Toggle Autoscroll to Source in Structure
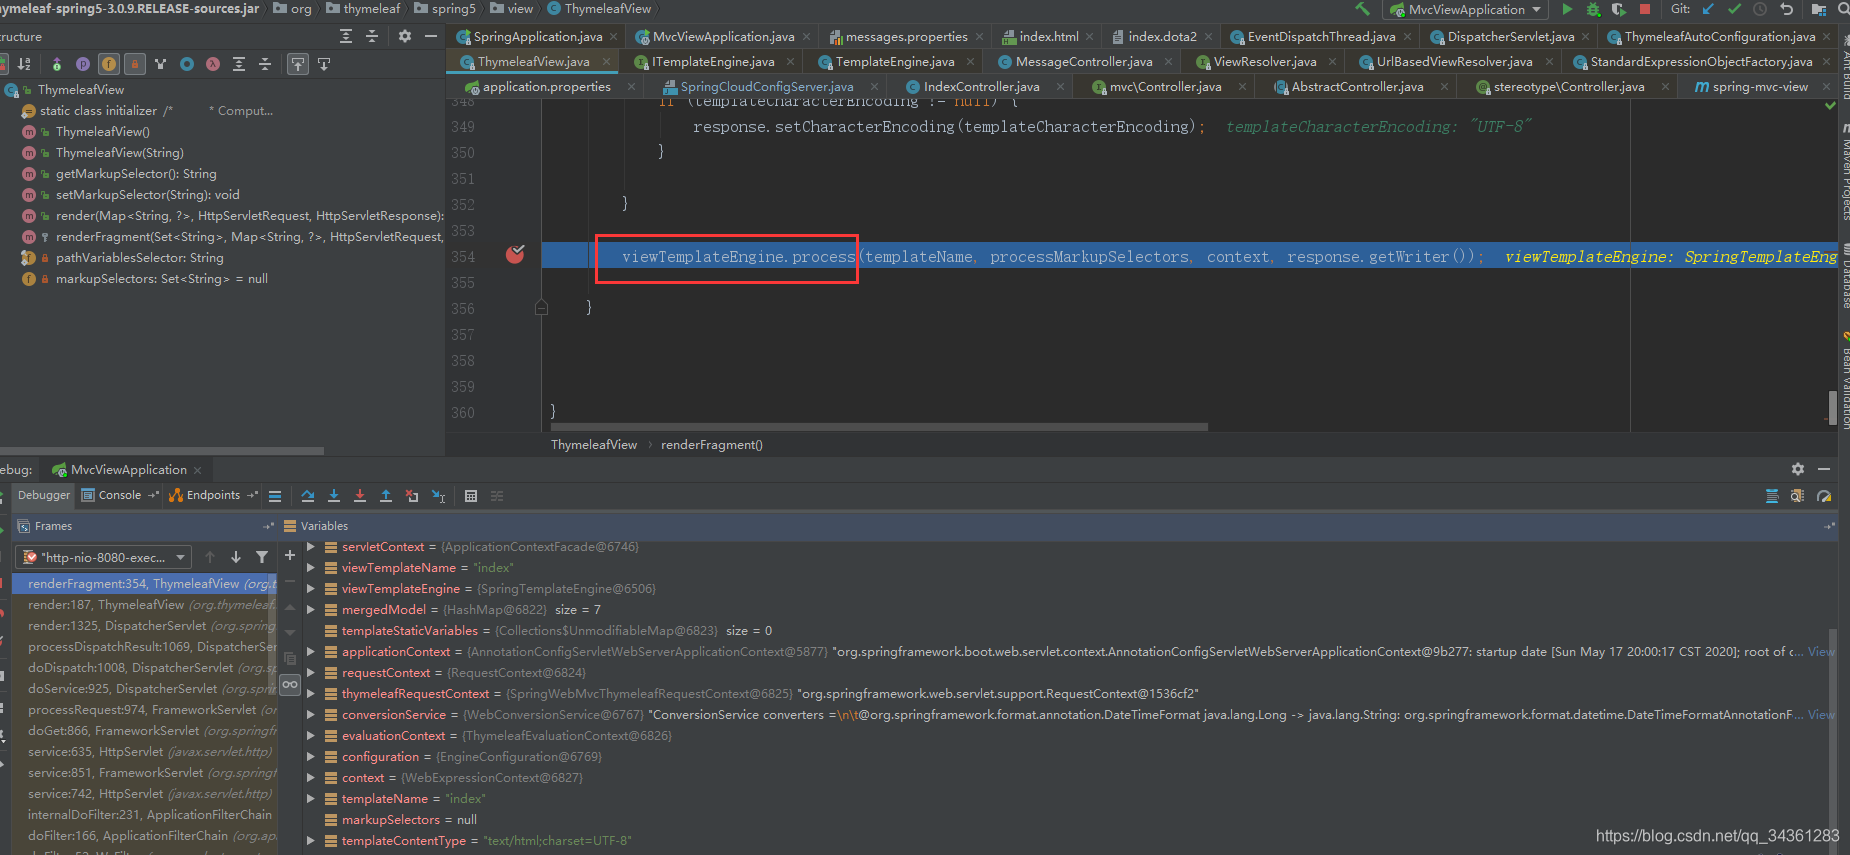Screen dimensions: 1850x855 point(298,64)
